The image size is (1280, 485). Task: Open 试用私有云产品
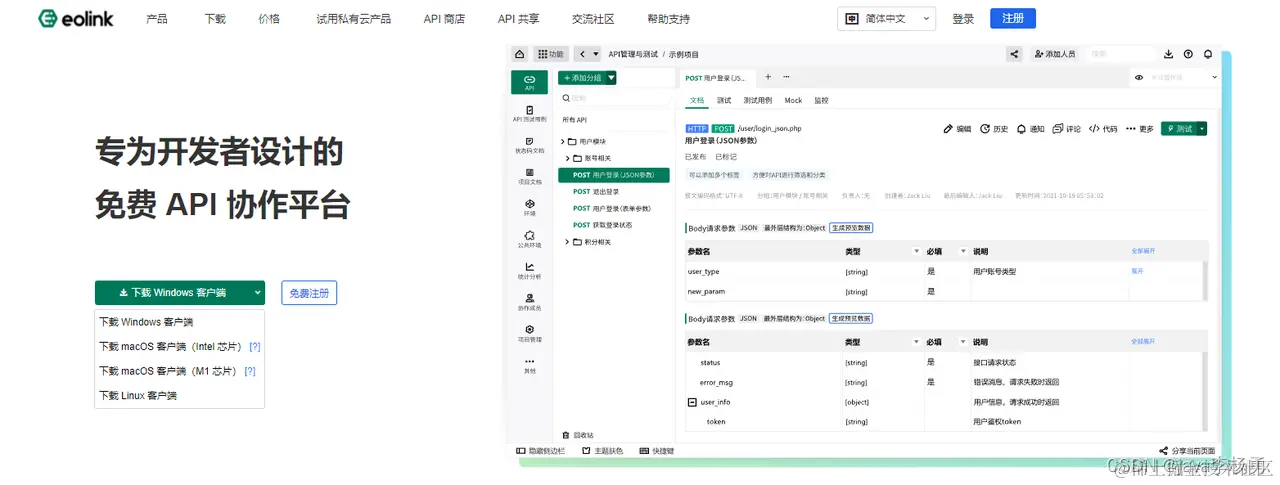click(x=354, y=19)
